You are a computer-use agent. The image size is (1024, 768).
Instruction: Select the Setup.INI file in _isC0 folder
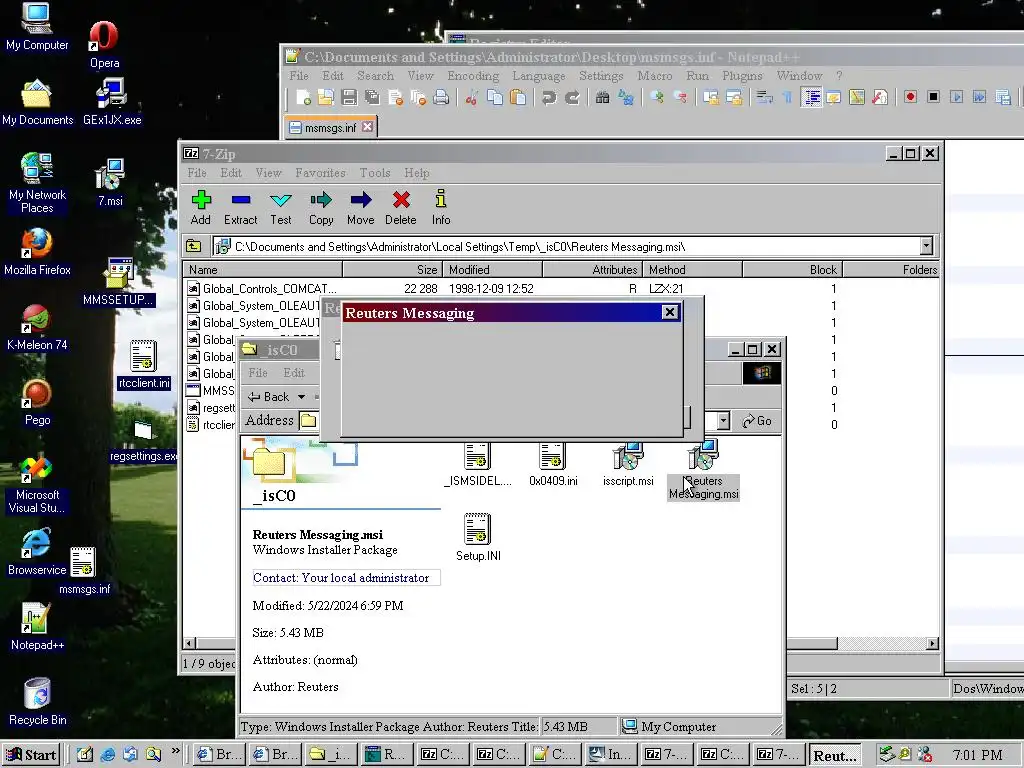click(x=478, y=537)
